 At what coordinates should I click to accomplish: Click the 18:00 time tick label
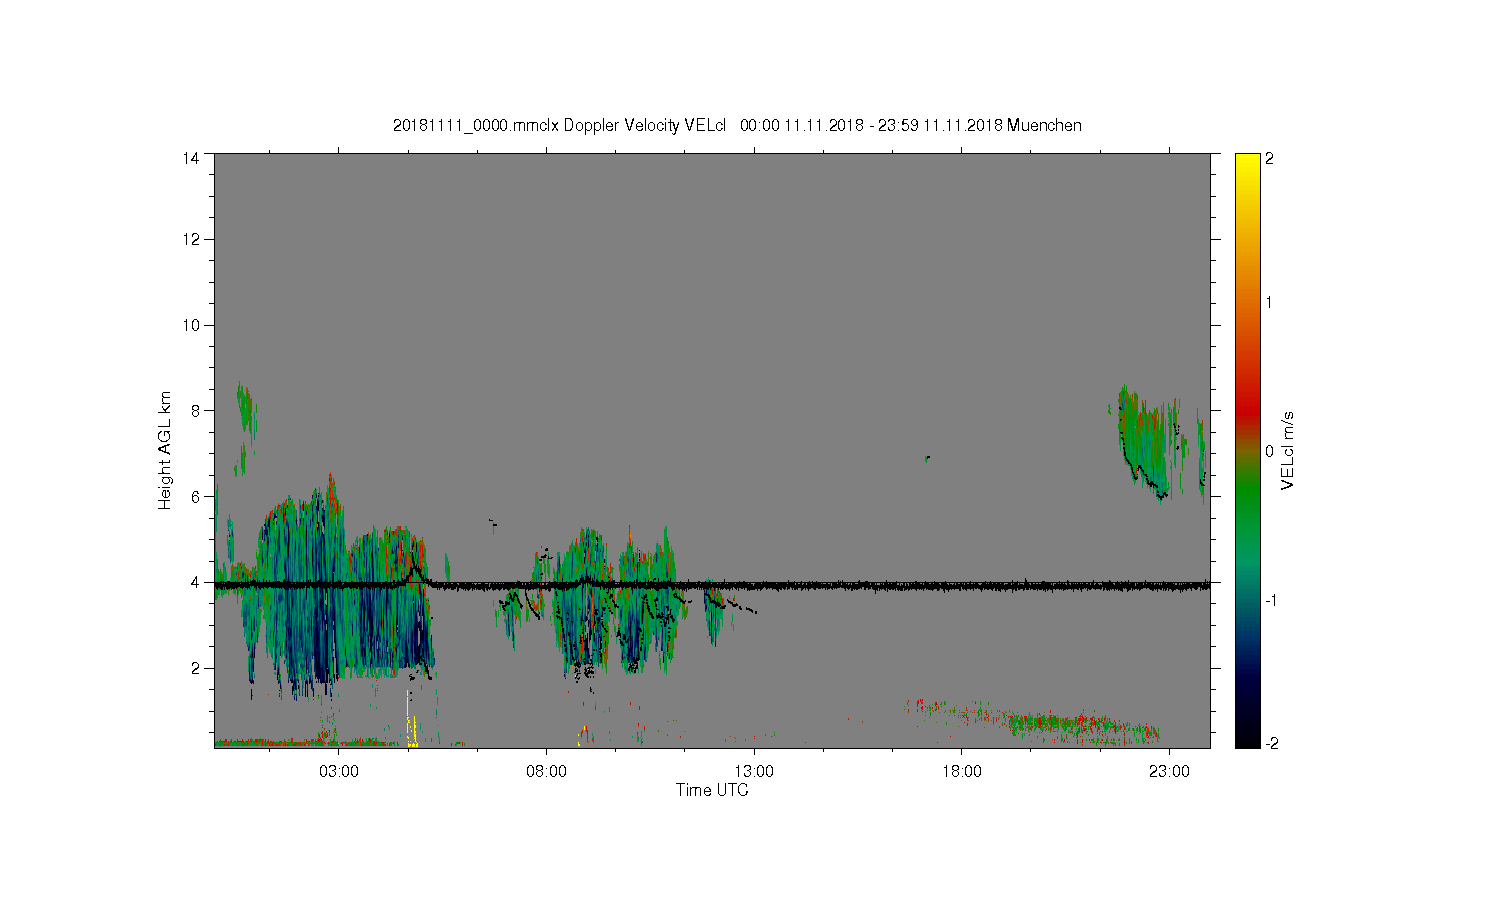961,772
